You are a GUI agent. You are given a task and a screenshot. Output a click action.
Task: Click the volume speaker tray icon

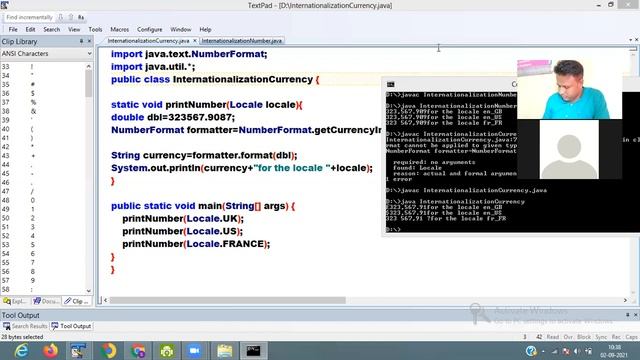577,351
